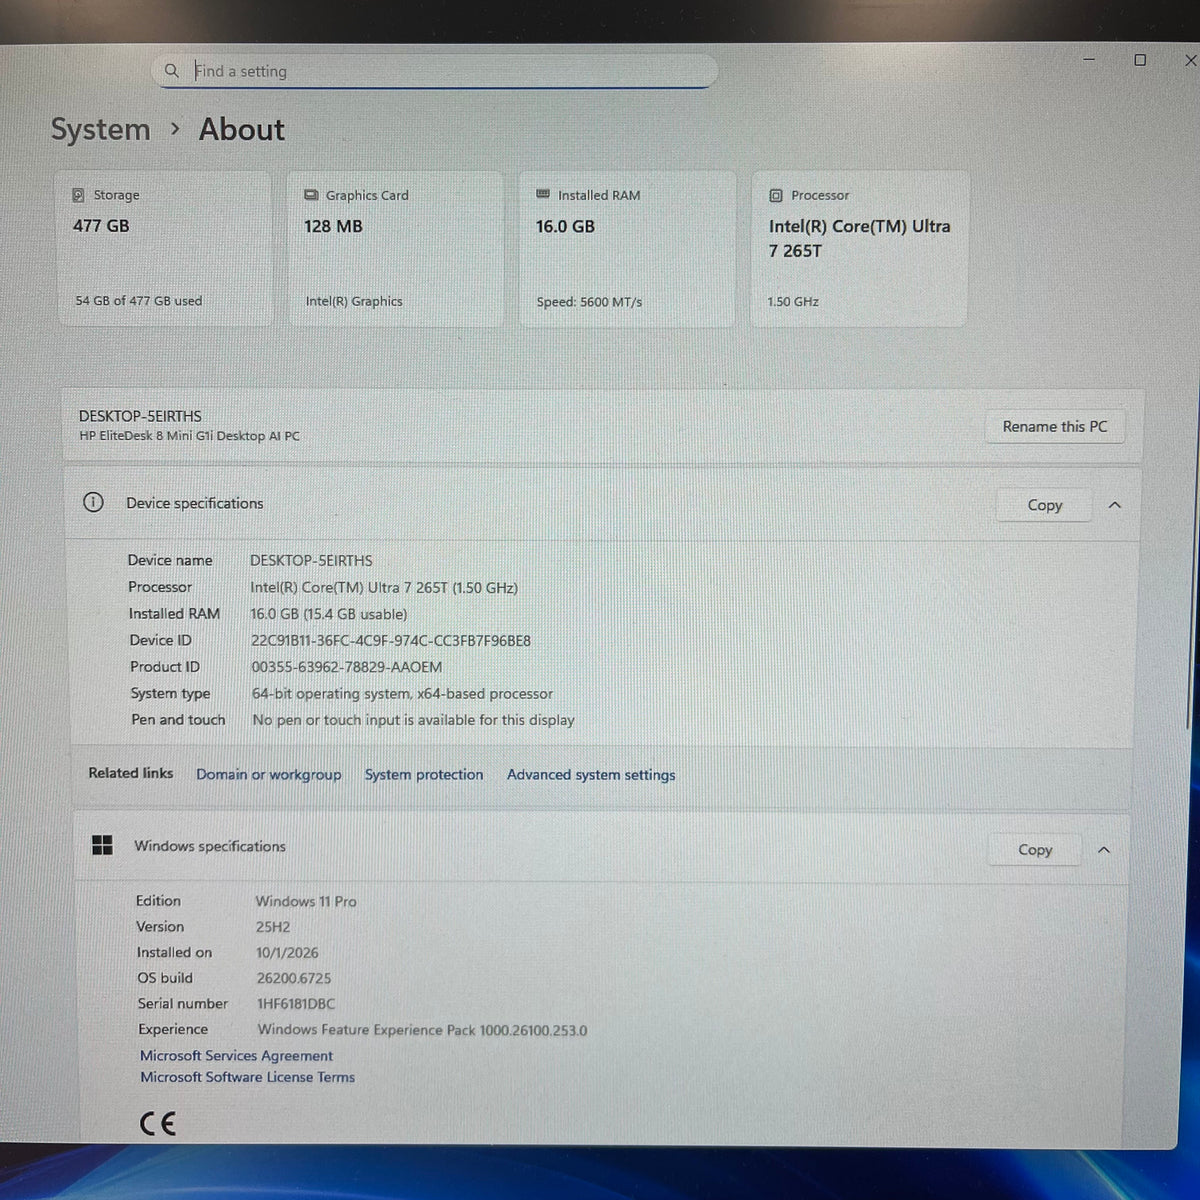Click the System type 64-bit operating system text
The width and height of the screenshot is (1200, 1200).
tap(402, 694)
